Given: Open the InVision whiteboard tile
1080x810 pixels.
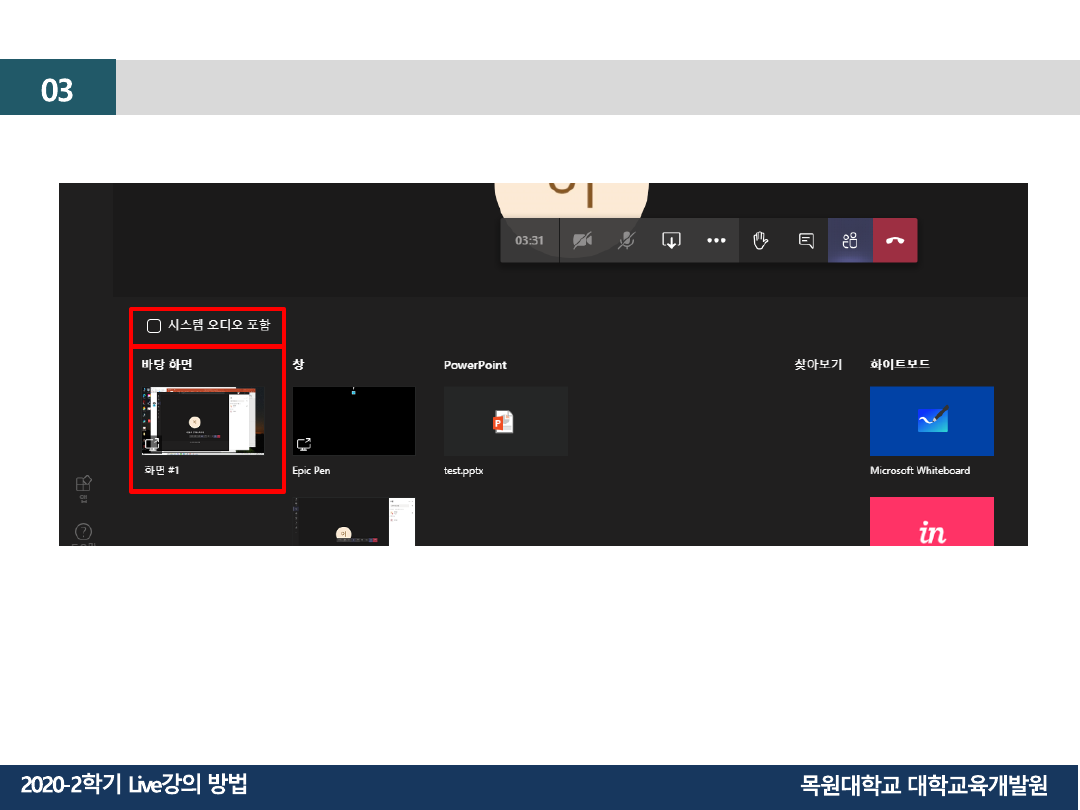Looking at the screenshot, I should (x=931, y=523).
